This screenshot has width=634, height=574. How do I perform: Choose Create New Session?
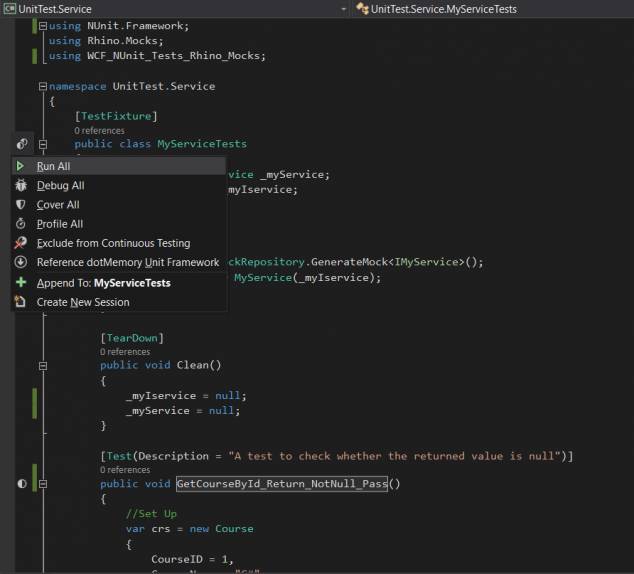point(118,302)
